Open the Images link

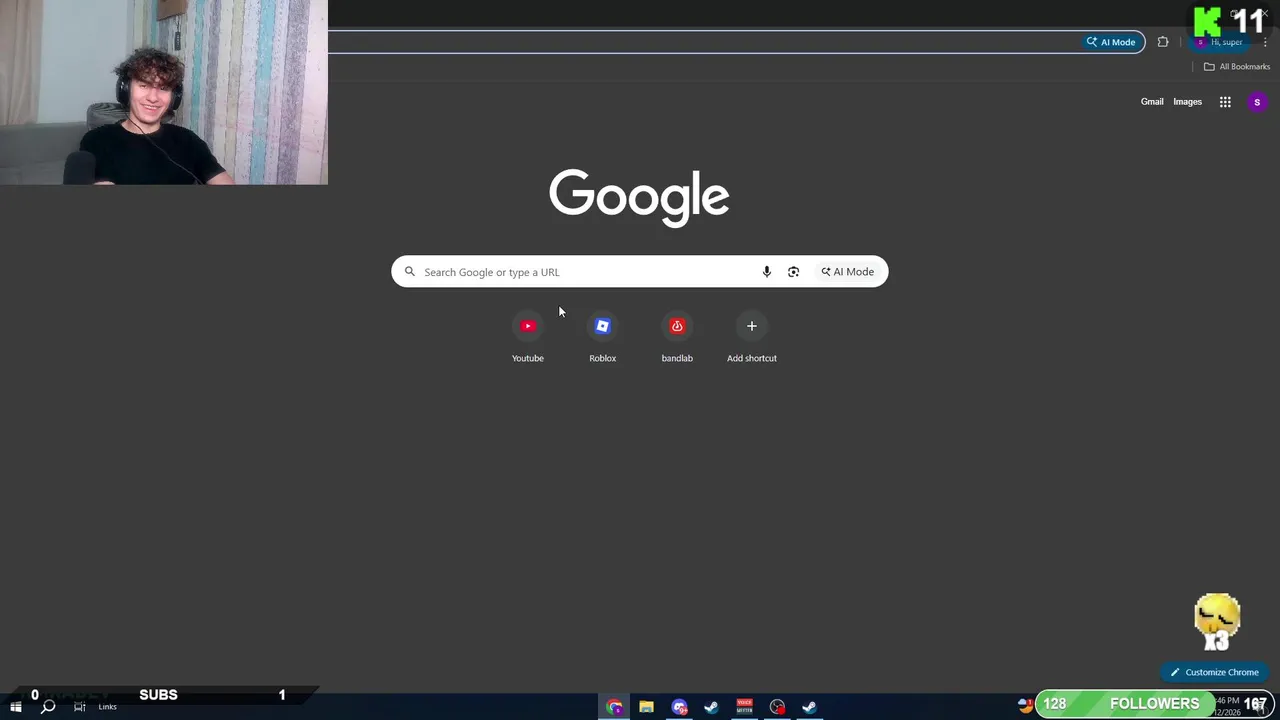[1187, 102]
